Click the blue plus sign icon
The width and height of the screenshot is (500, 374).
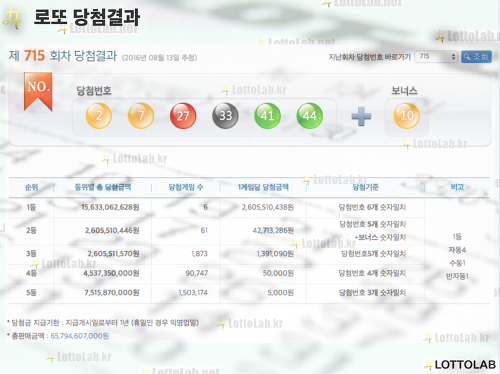point(361,116)
